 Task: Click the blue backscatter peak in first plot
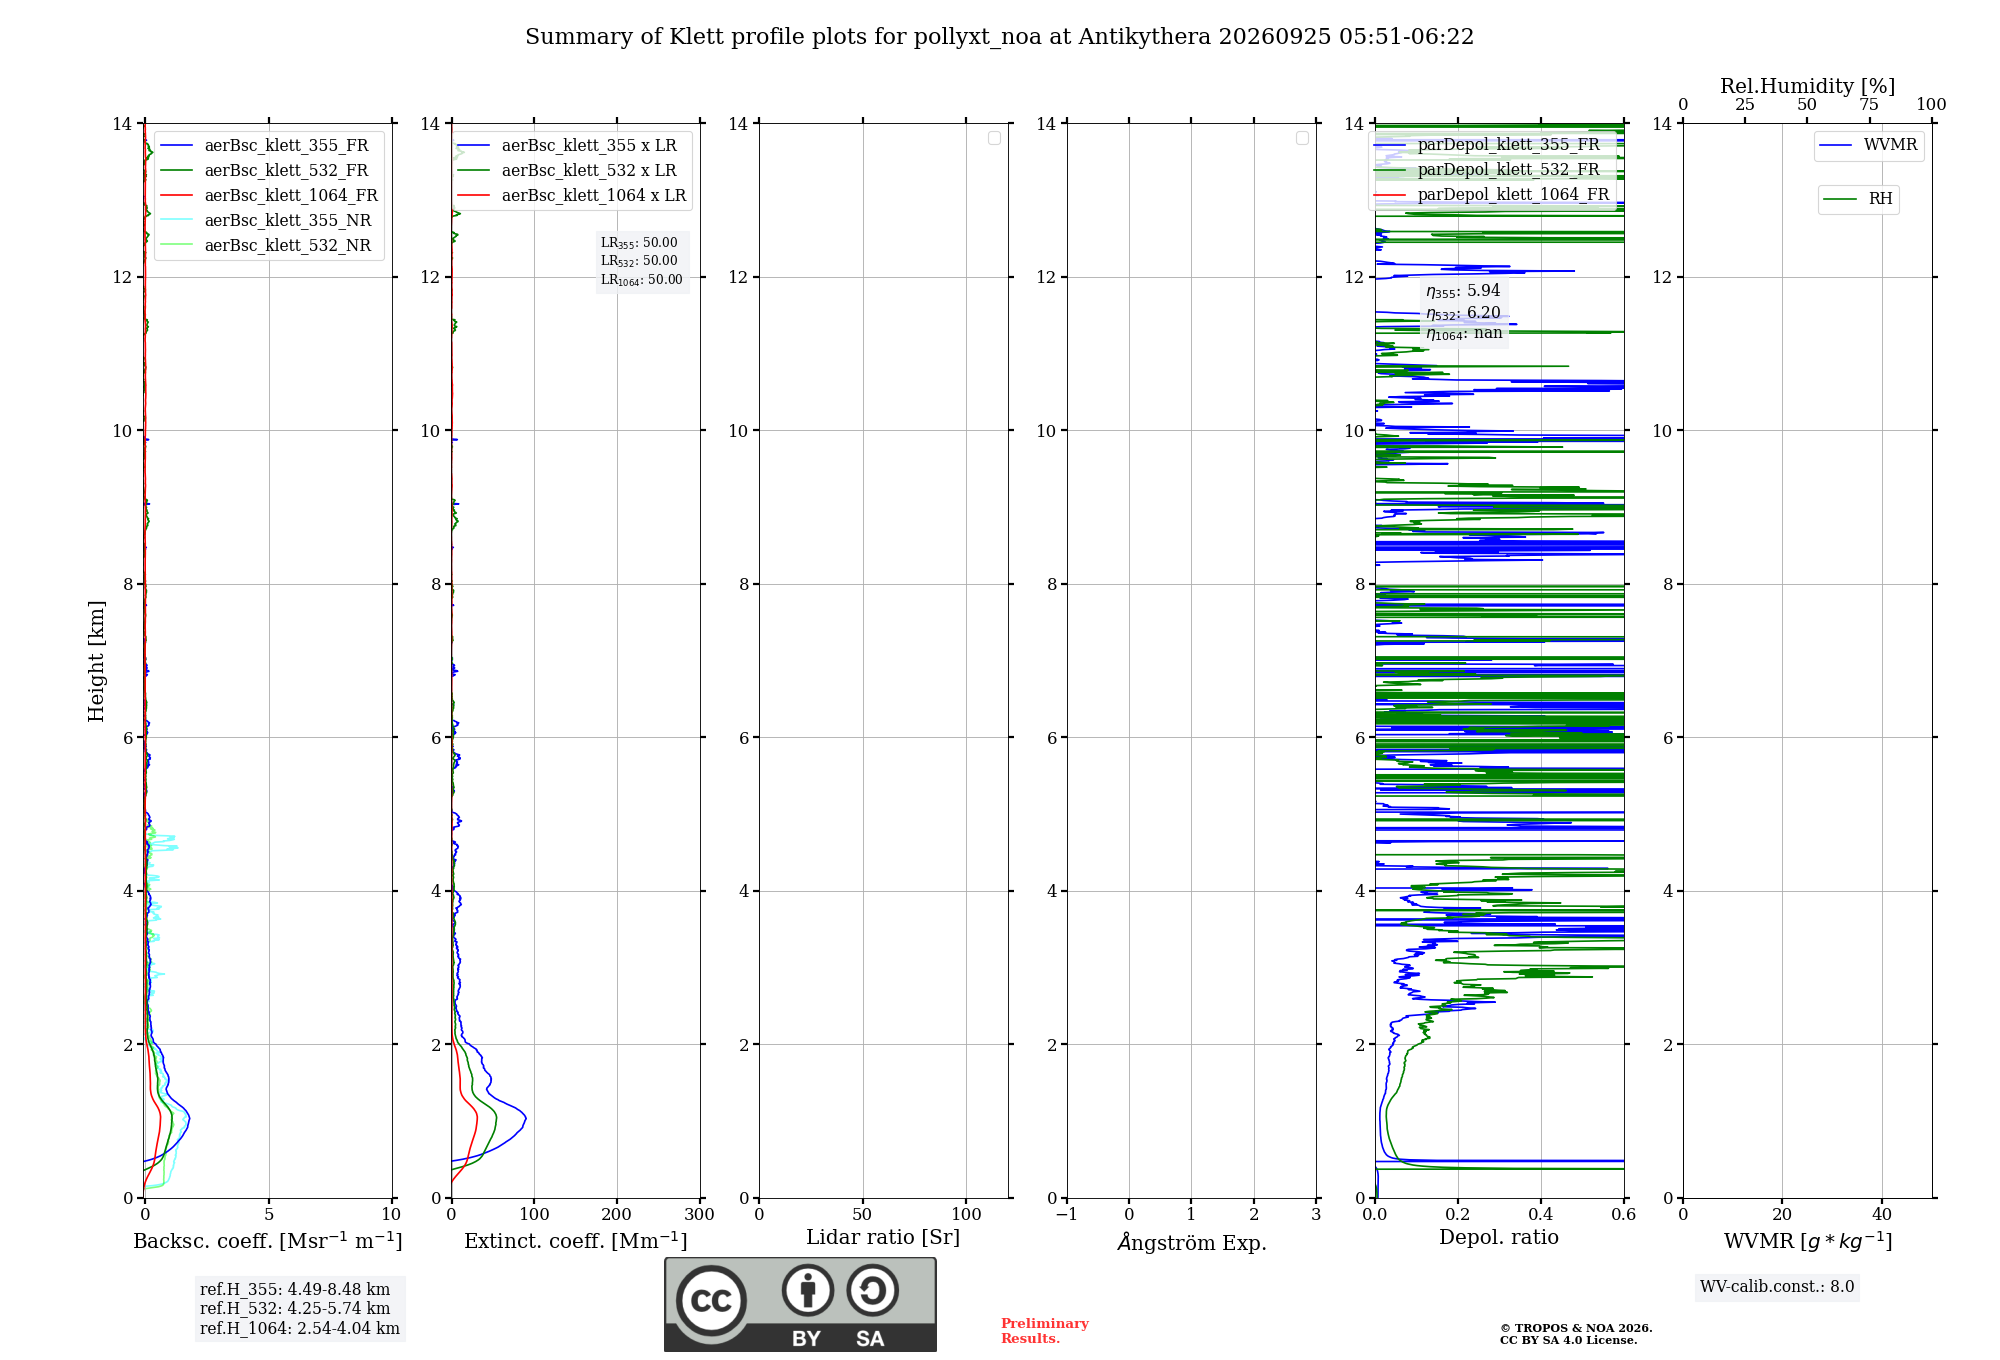coord(187,1119)
